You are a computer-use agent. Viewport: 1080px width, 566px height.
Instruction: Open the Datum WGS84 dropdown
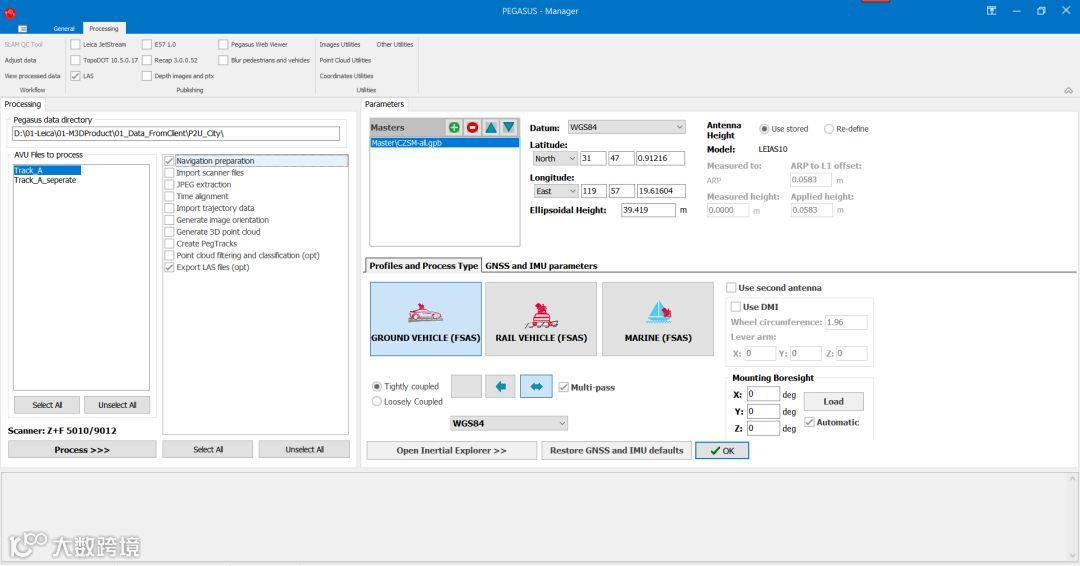(626, 127)
